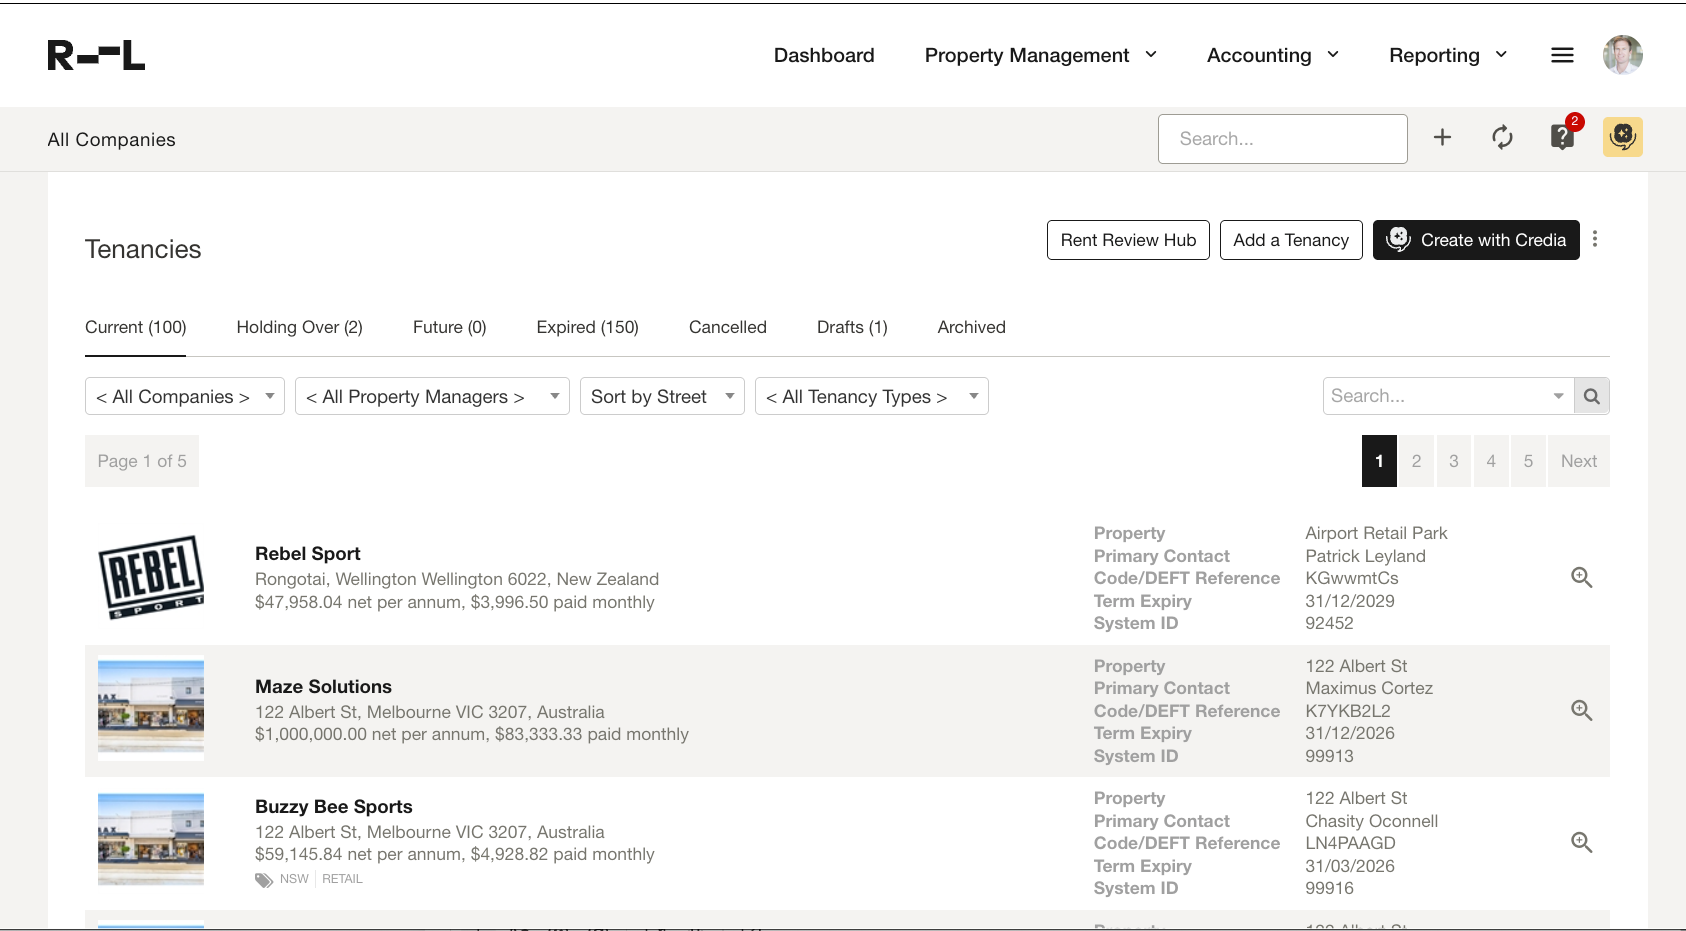1686x931 pixels.
Task: Open help icon with notification badge
Action: 1562,137
